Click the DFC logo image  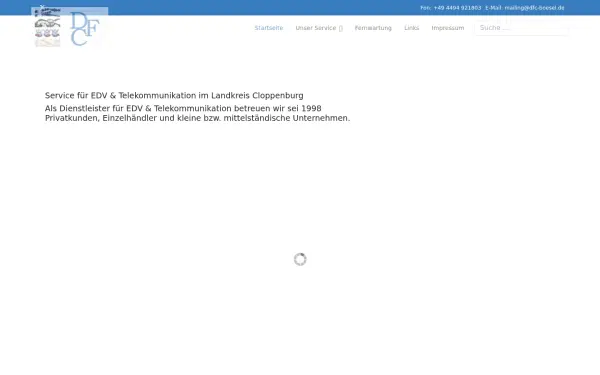pos(70,28)
